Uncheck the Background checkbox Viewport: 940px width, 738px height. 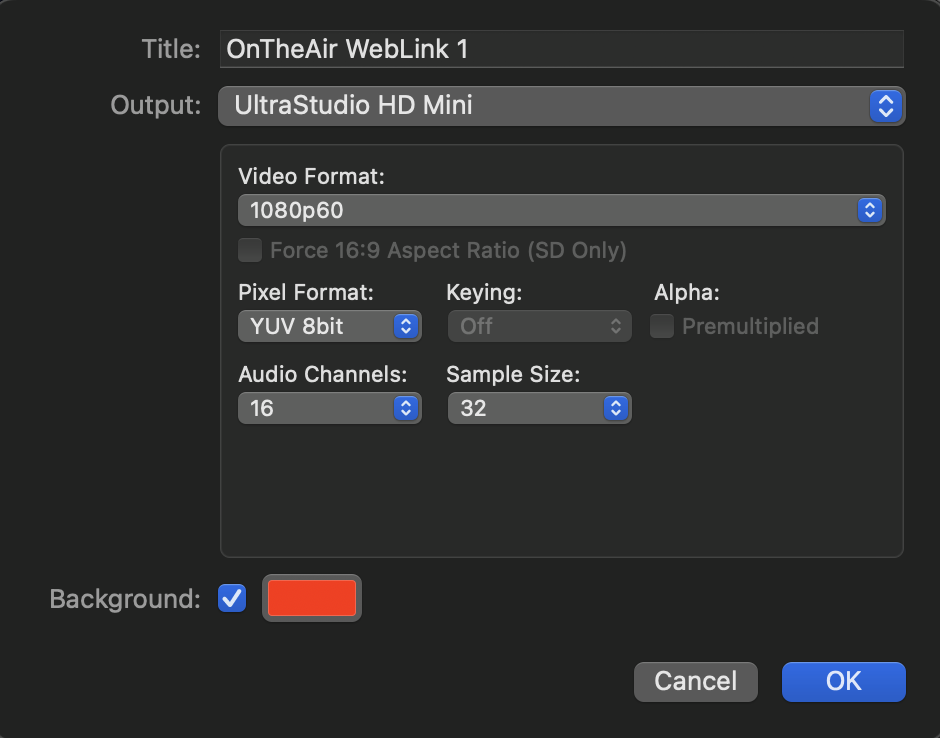tap(232, 598)
